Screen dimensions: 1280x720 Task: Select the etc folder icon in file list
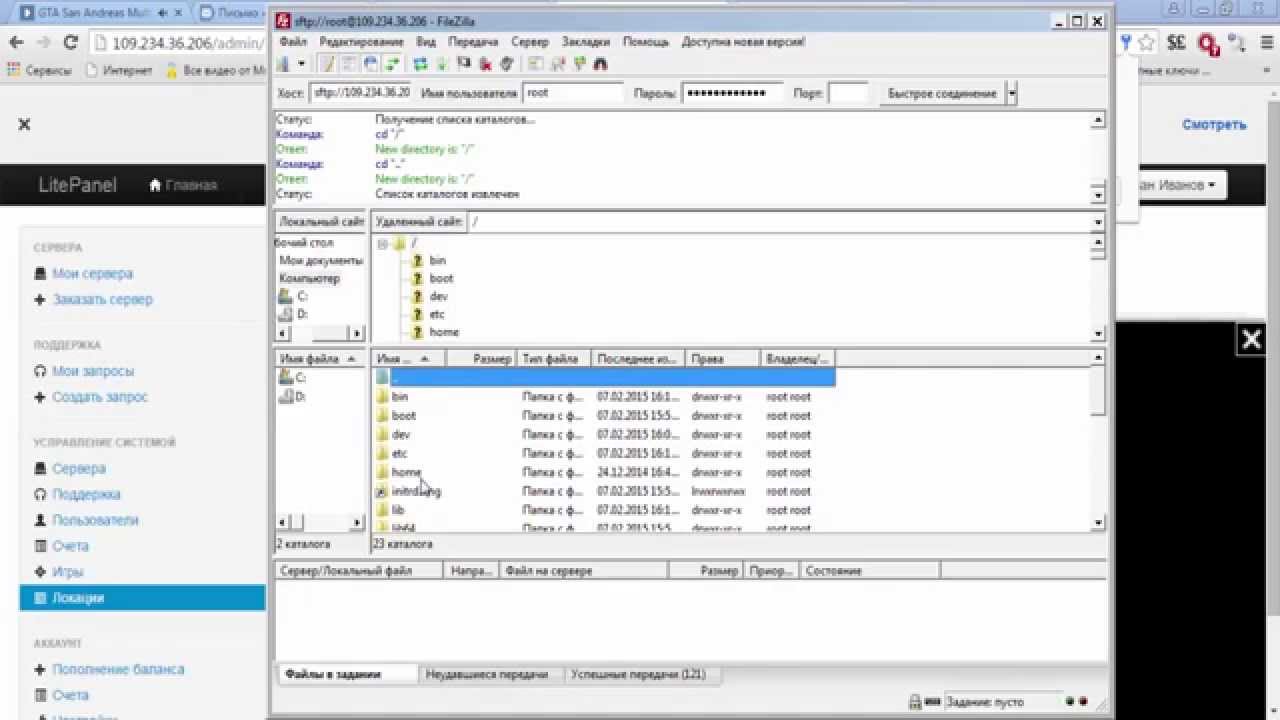point(381,454)
